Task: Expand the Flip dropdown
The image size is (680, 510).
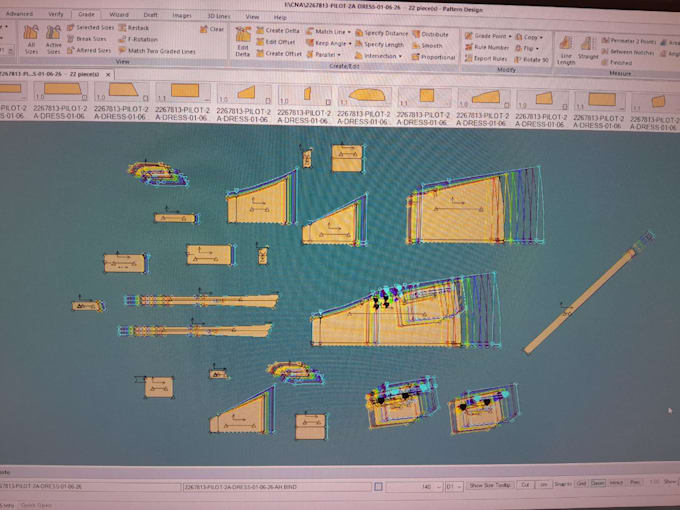Action: (537, 49)
